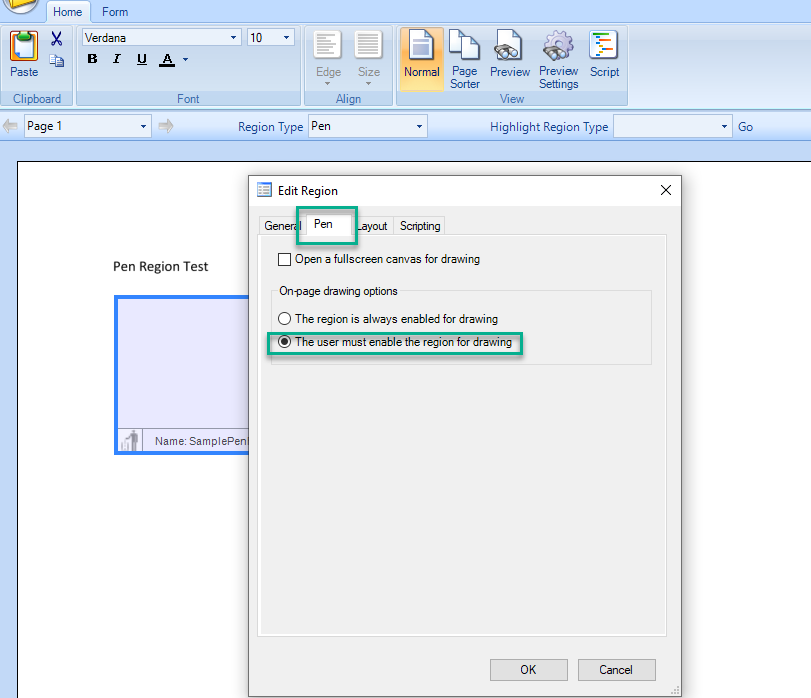811x698 pixels.
Task: Open the Script view
Action: (604, 54)
